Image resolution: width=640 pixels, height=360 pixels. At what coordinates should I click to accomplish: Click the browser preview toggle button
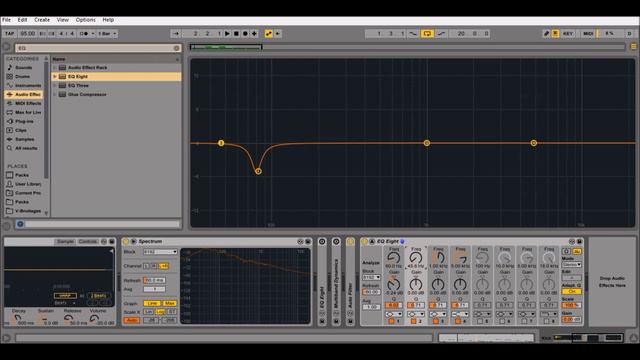click(x=20, y=224)
